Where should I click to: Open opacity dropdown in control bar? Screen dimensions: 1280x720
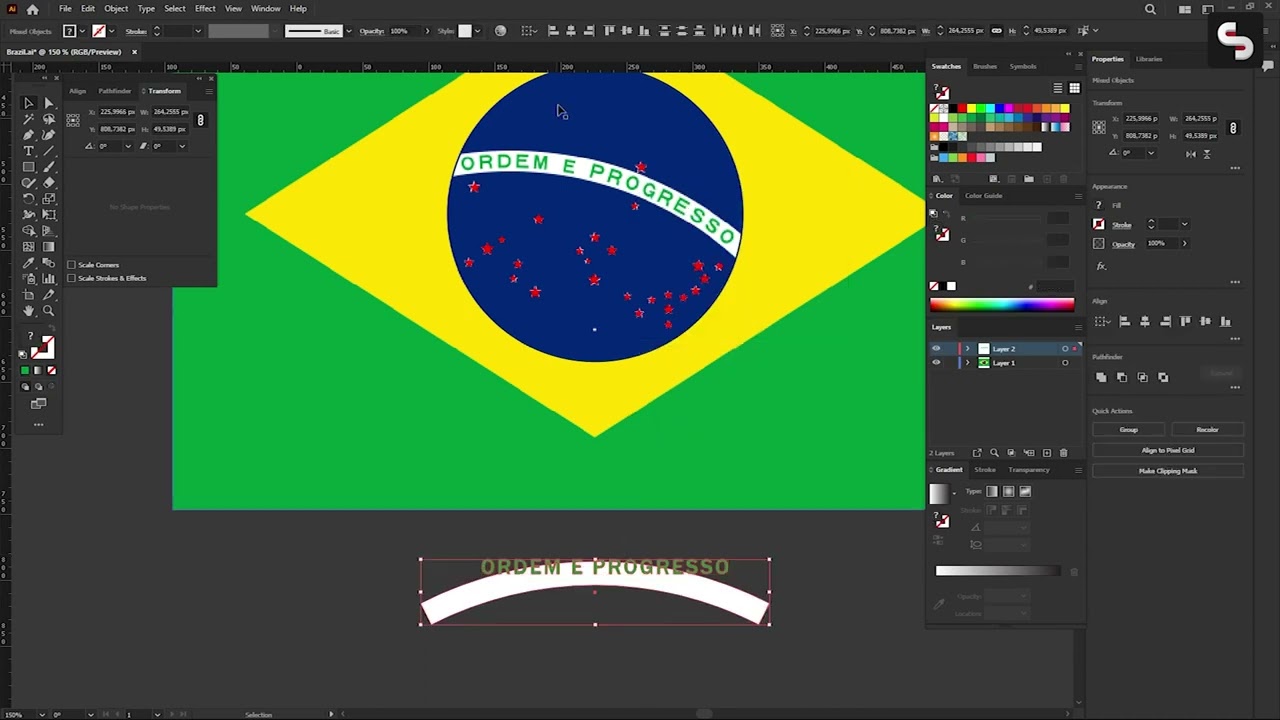pos(427,31)
